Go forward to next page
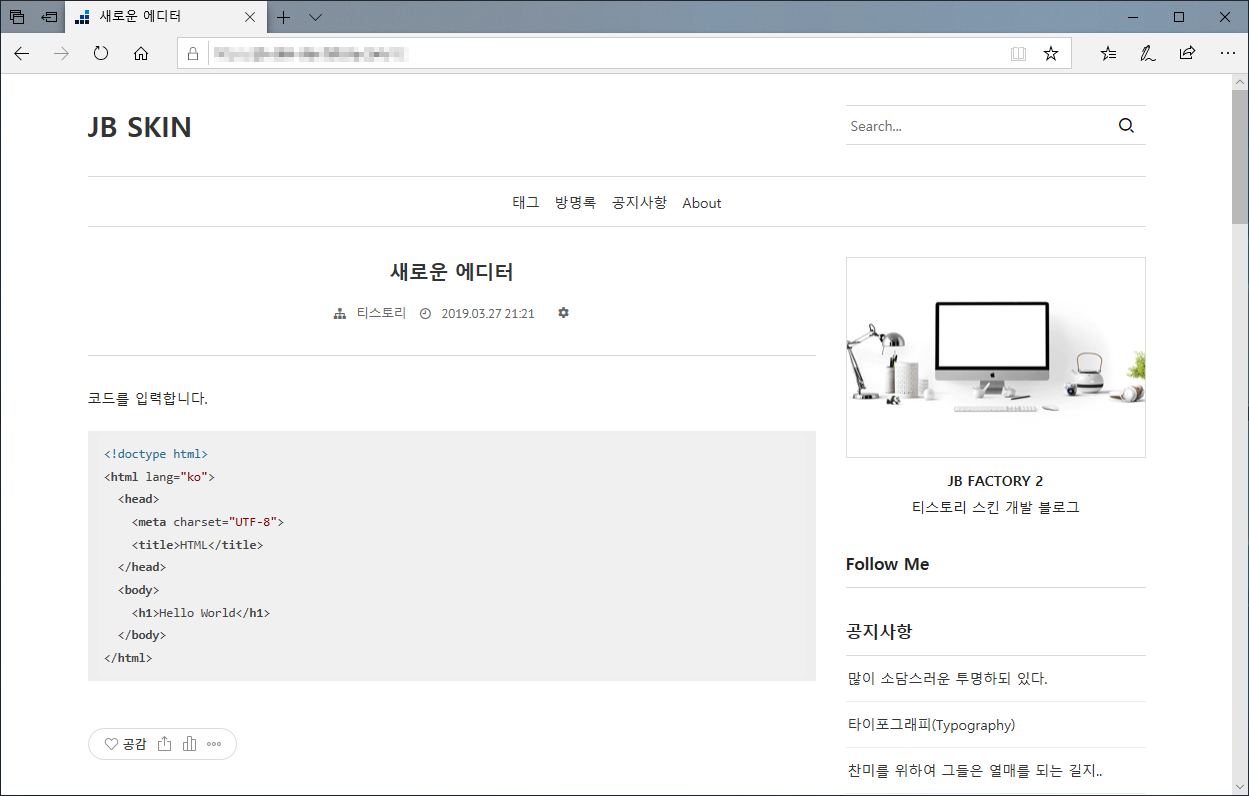 [x=61, y=54]
